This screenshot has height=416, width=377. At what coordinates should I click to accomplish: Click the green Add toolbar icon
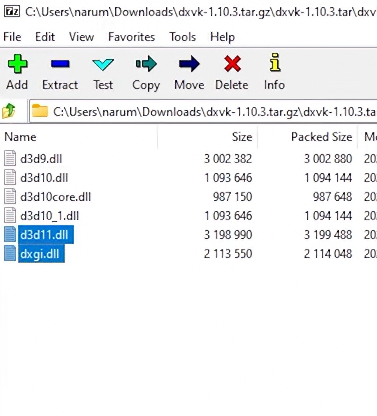tap(17, 64)
